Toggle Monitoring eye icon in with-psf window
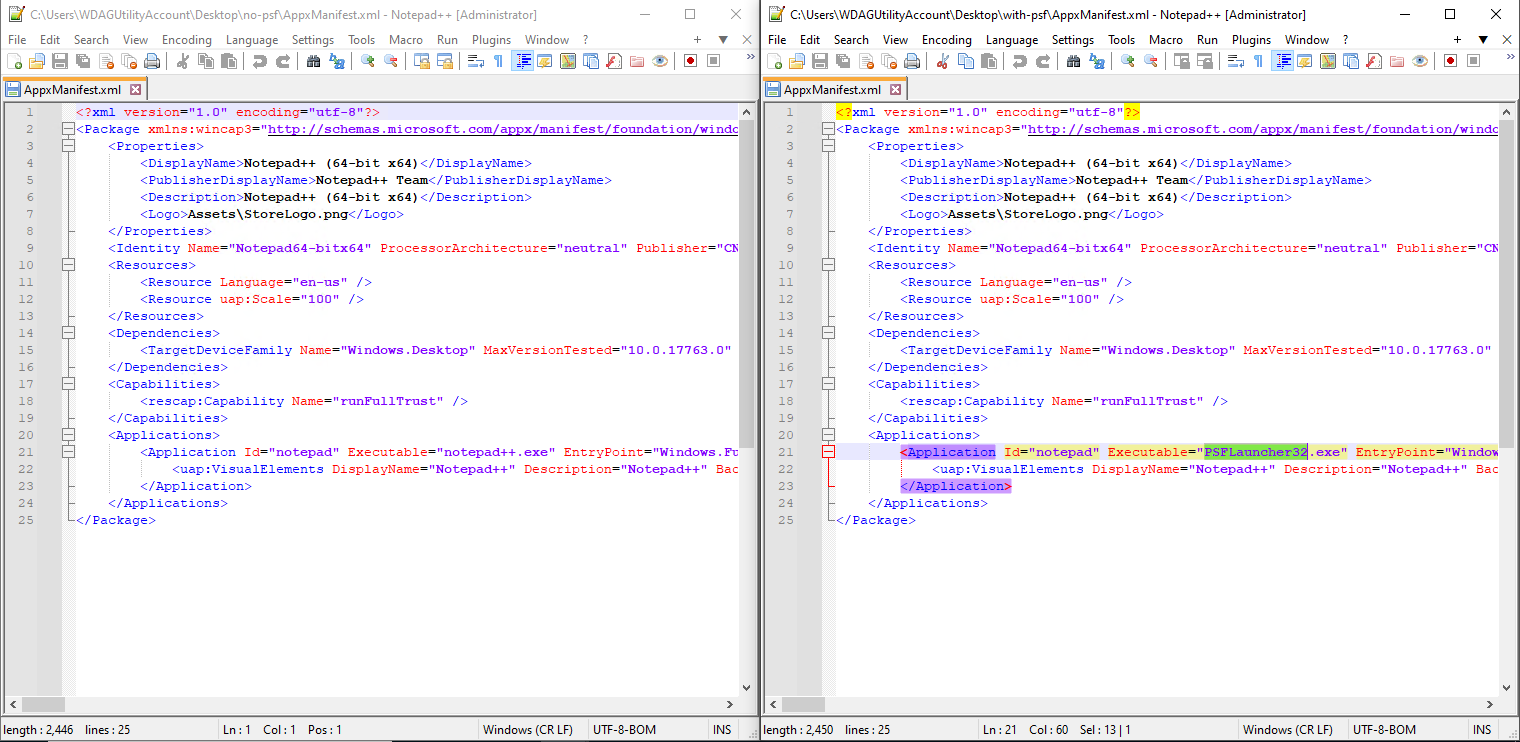Viewport: 1520px width, 742px height. [1420, 61]
